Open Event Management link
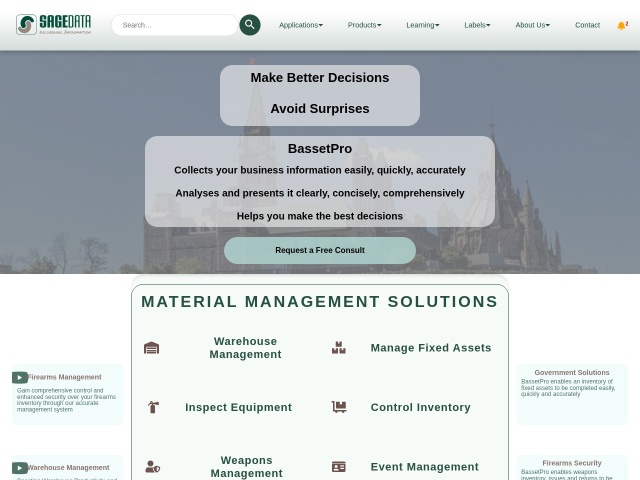Image resolution: width=640 pixels, height=480 pixels. 424,467
